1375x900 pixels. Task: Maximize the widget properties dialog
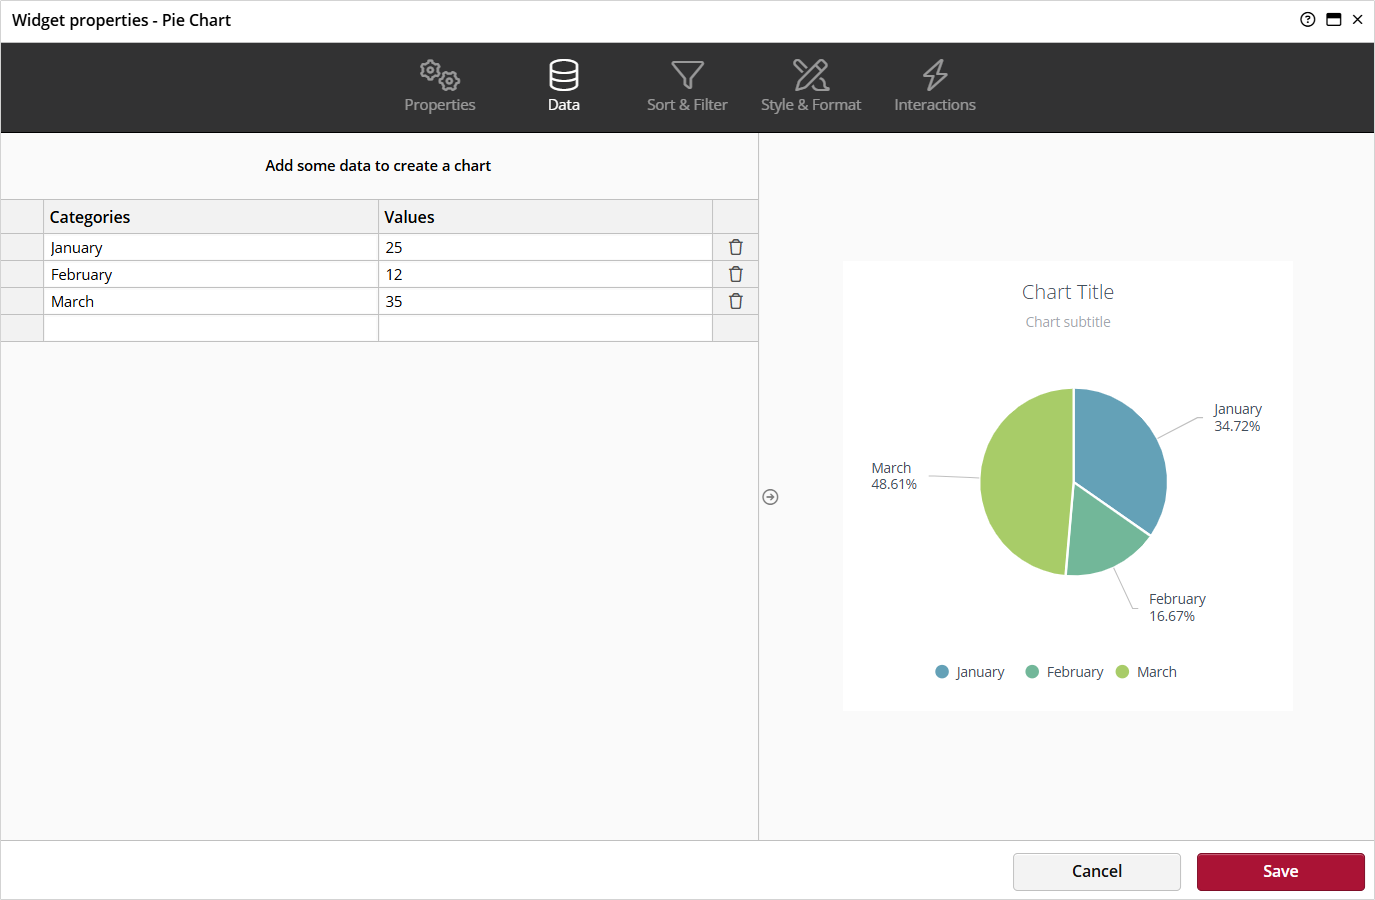click(1333, 19)
